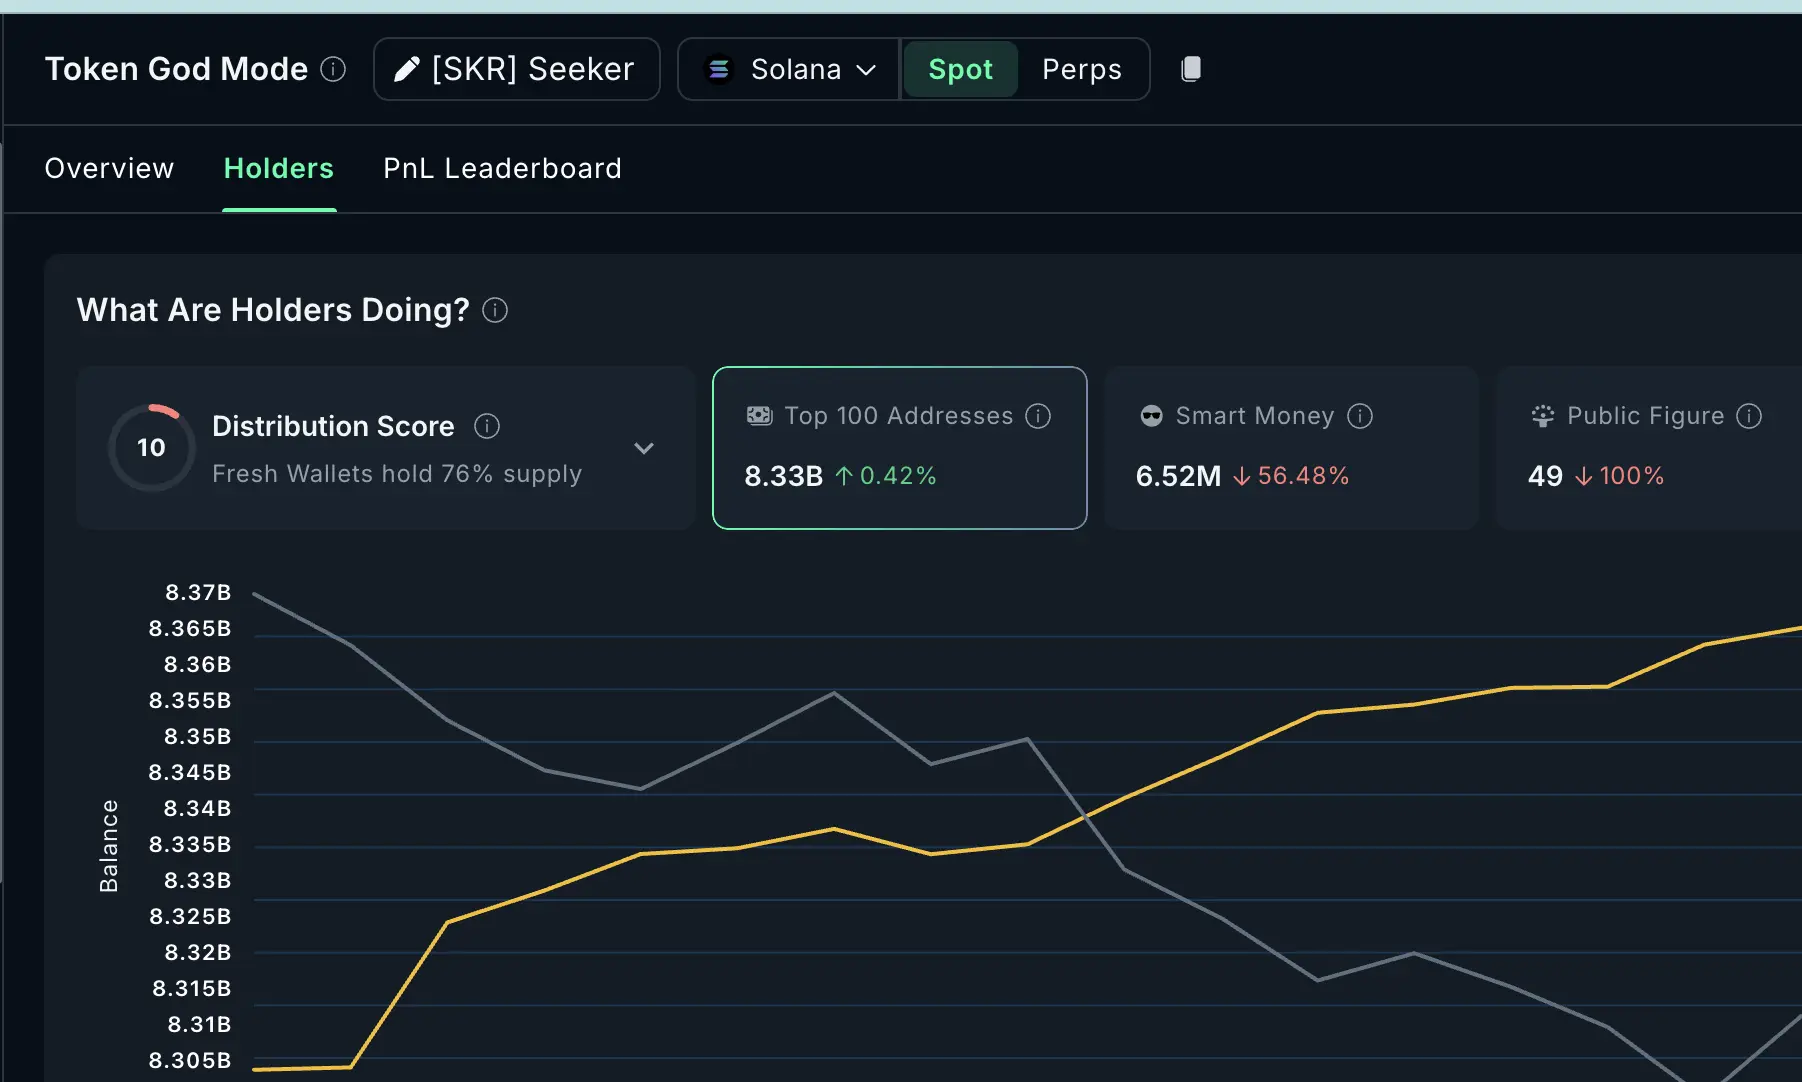This screenshot has width=1802, height=1082.
Task: Click the Public Figure icon
Action: pos(1543,415)
